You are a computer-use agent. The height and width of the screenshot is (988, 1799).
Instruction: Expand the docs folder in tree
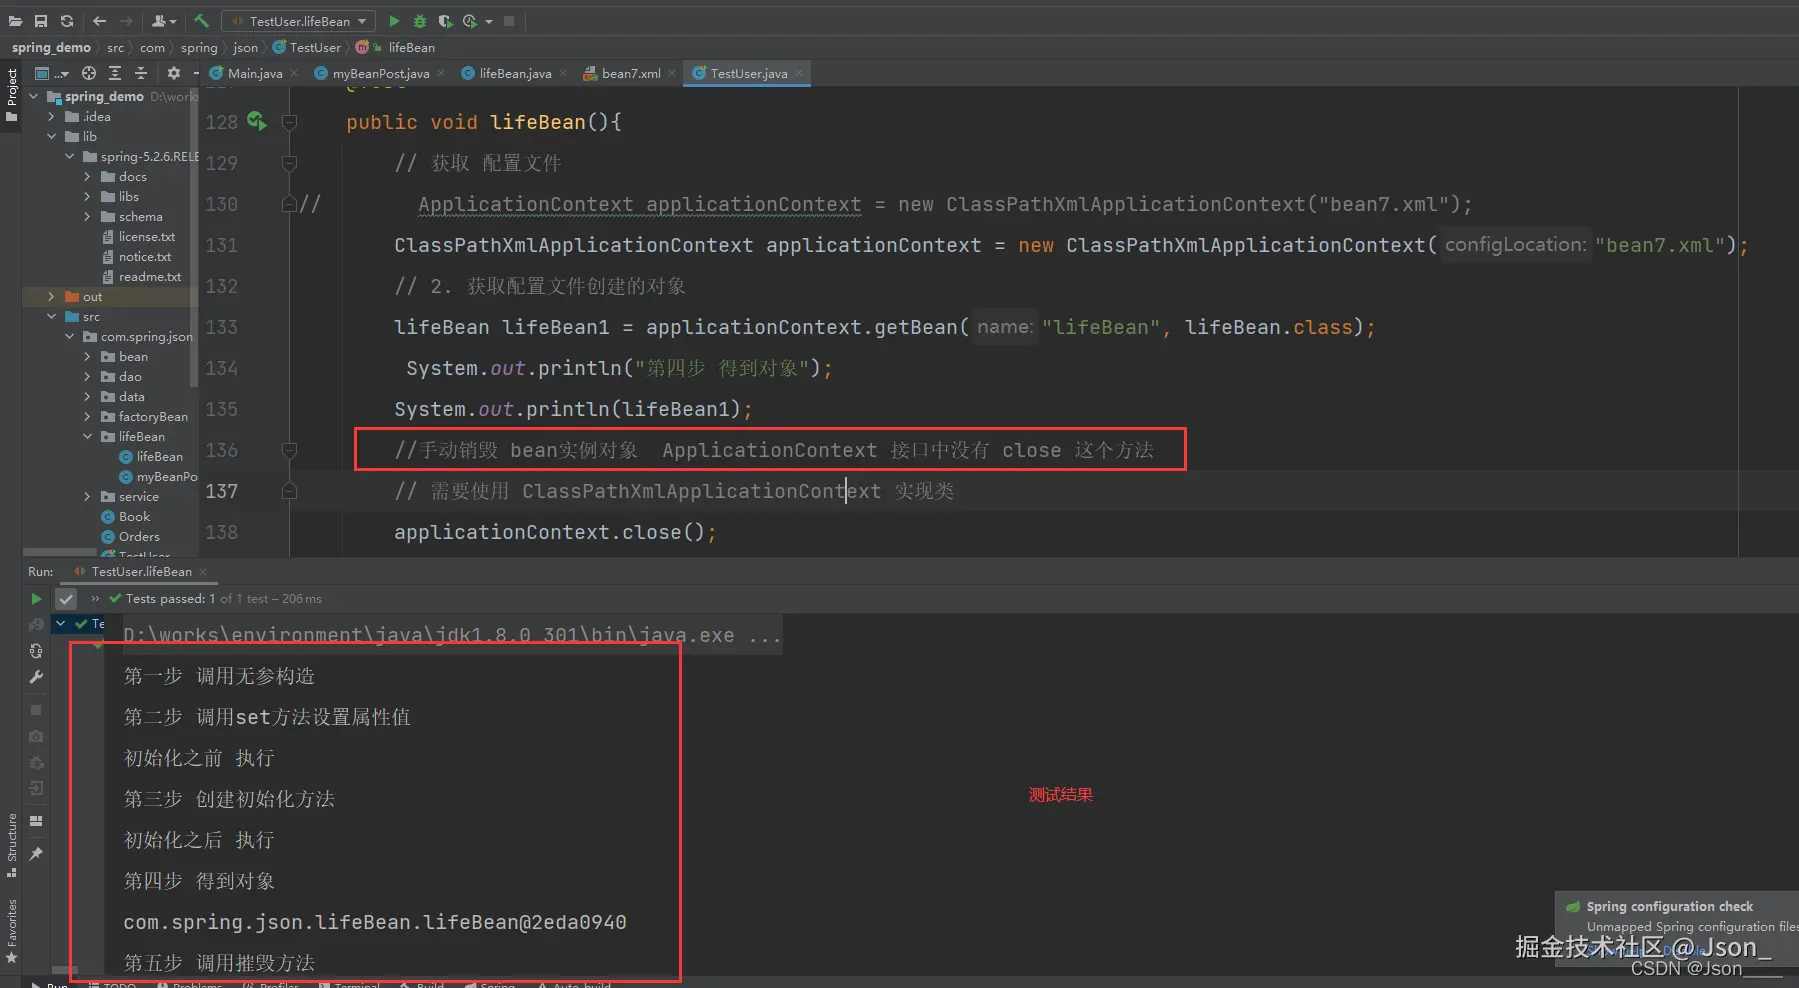click(87, 177)
